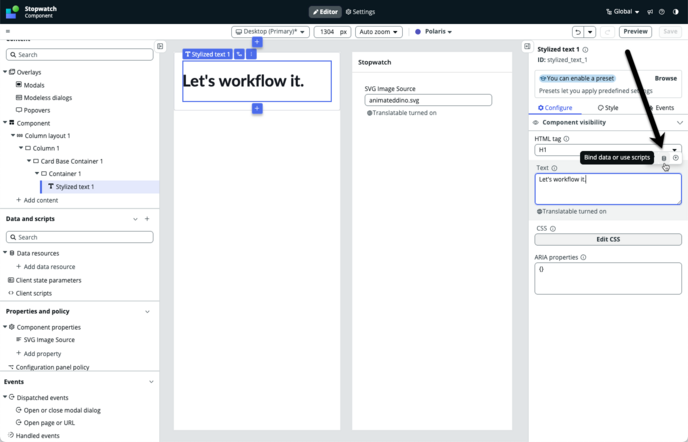
Task: Click the info icon beside CSS label
Action: click(553, 229)
